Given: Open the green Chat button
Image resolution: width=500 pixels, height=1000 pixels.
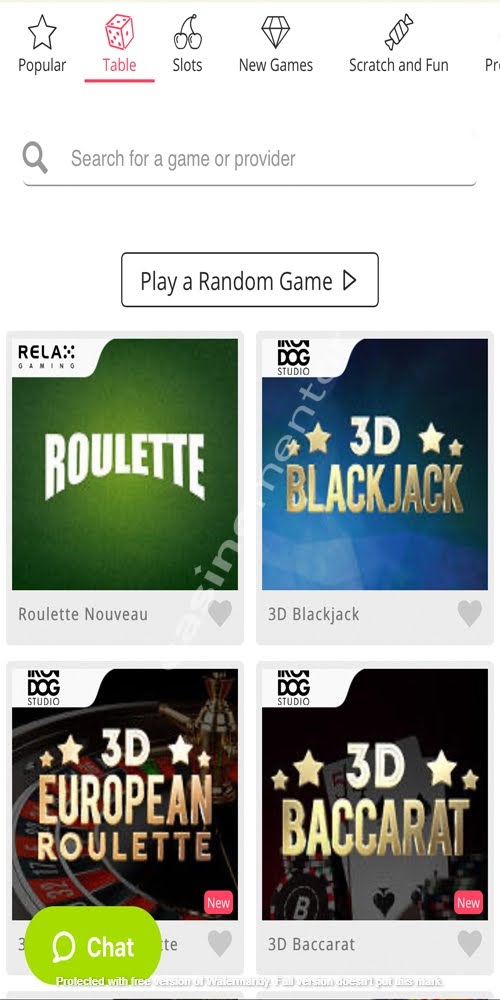Looking at the screenshot, I should click(x=93, y=947).
